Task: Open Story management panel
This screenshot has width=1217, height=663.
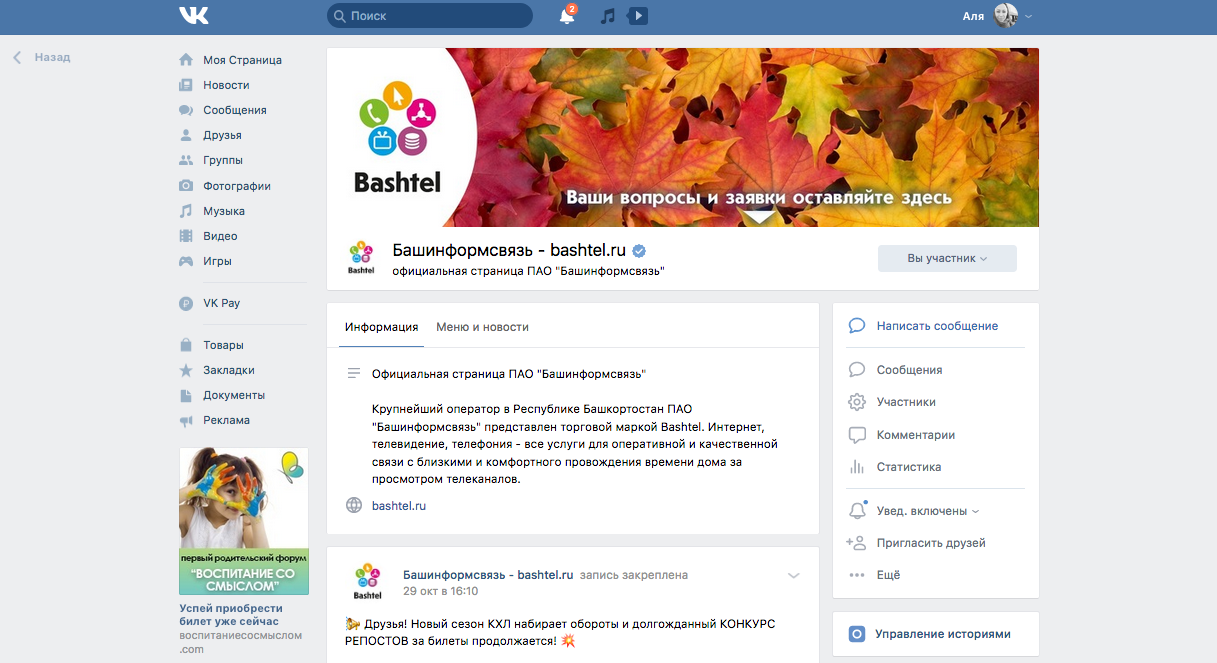Action: (x=942, y=634)
